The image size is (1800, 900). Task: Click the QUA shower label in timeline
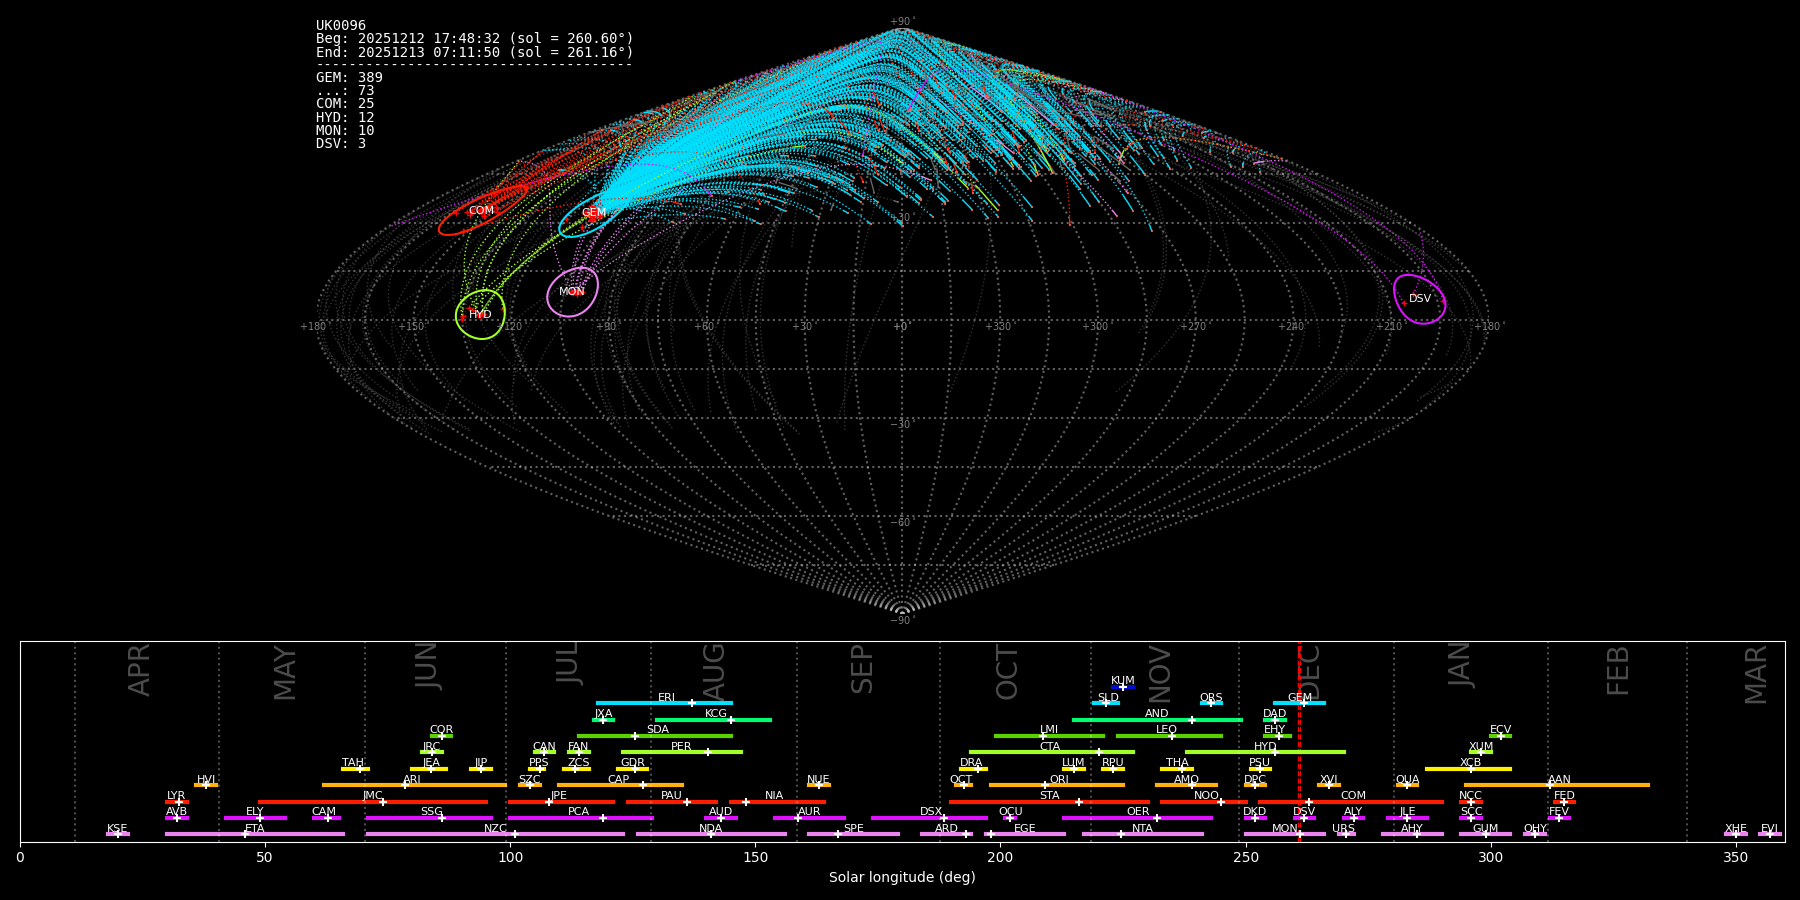click(1408, 780)
